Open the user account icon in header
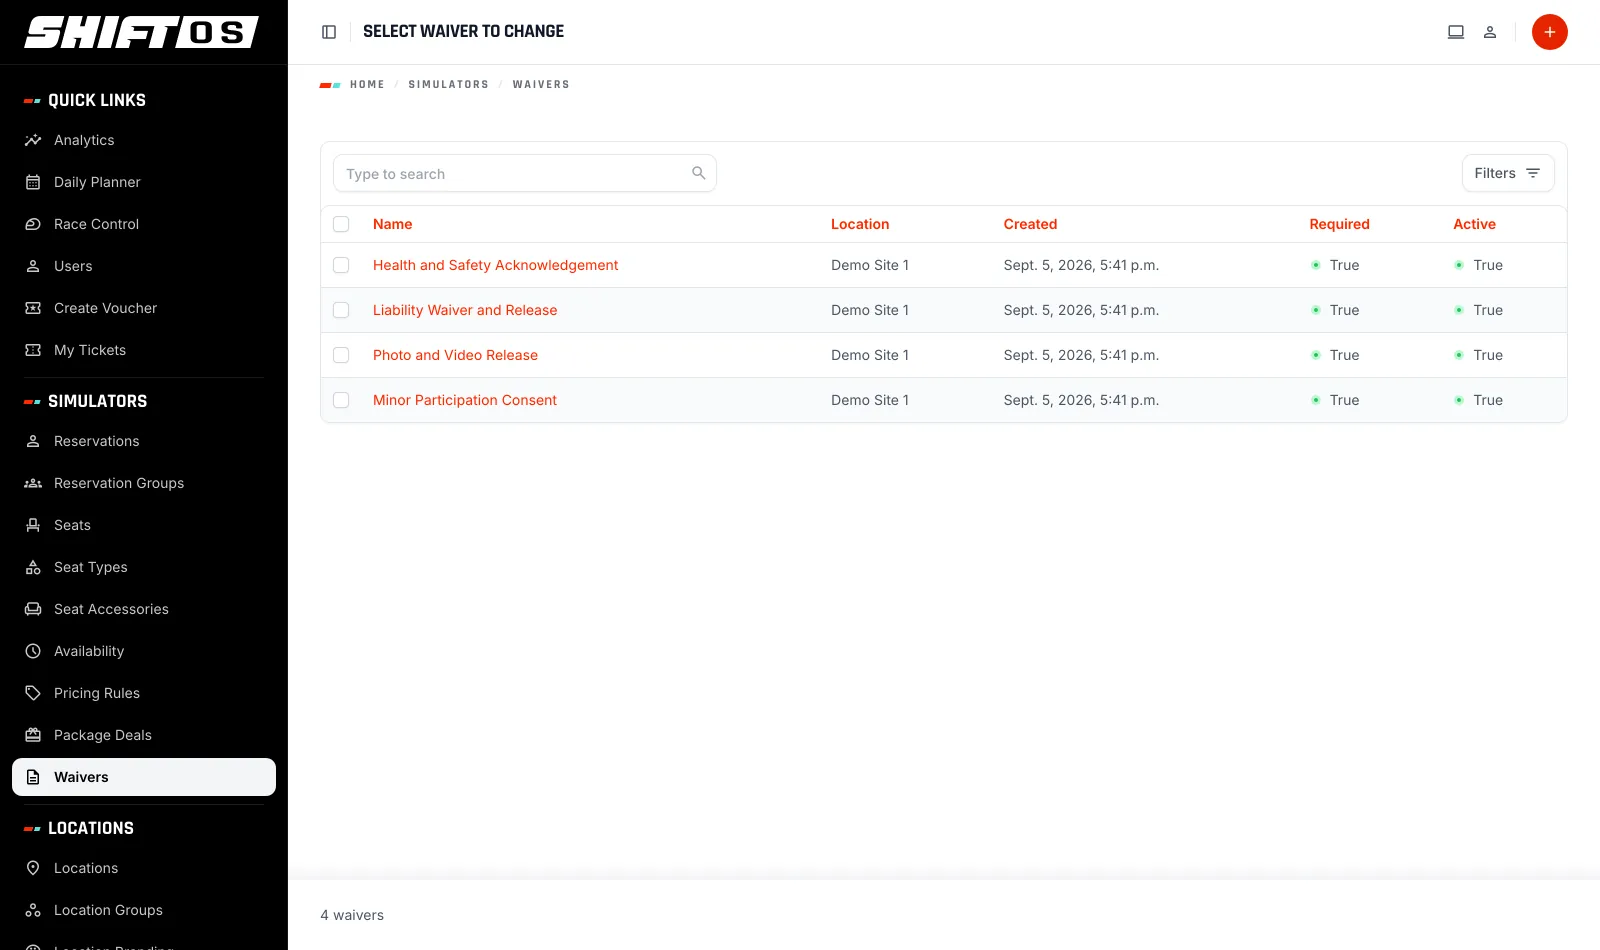Viewport: 1600px width, 950px height. tap(1490, 32)
